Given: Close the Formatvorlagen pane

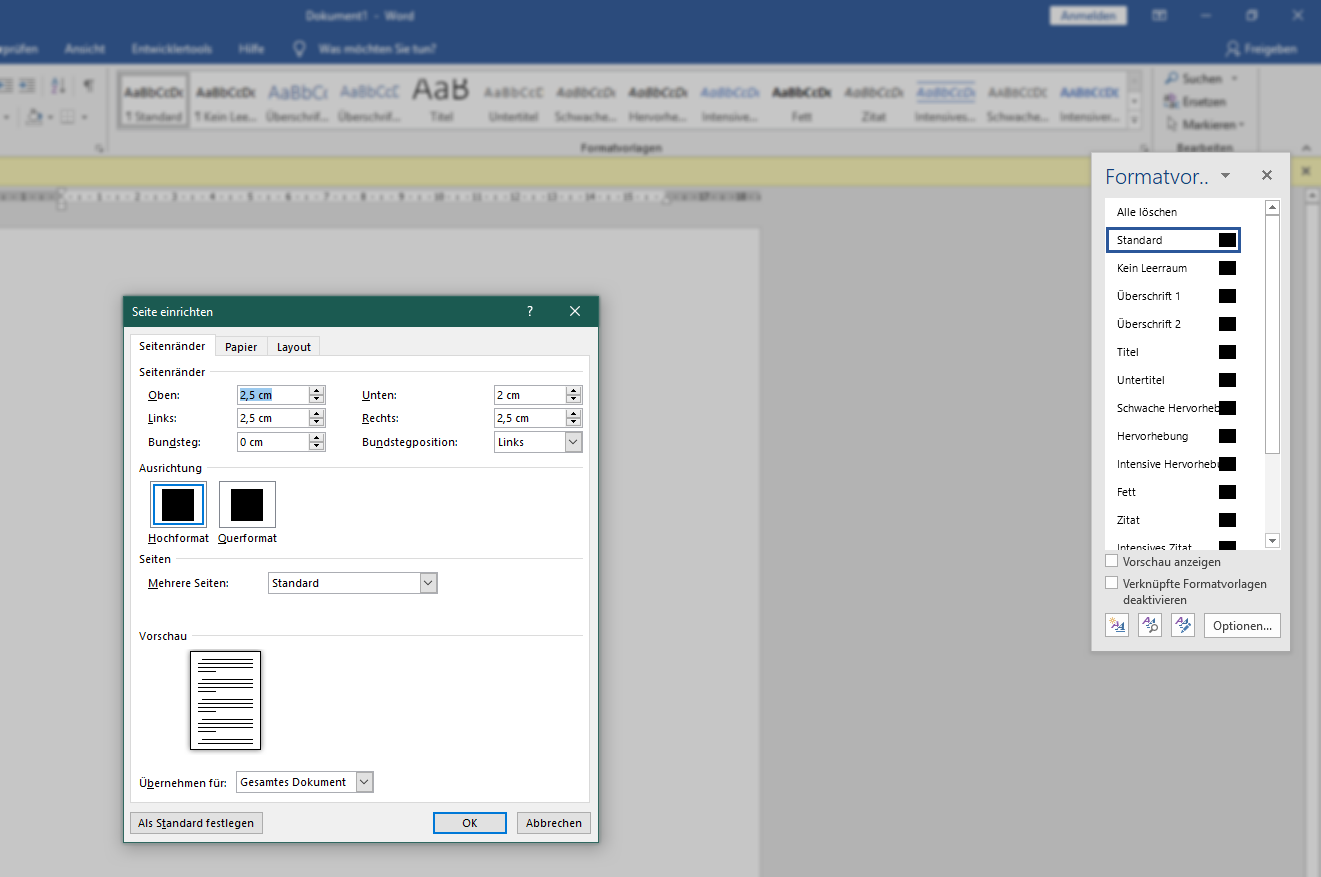Looking at the screenshot, I should coord(1267,175).
